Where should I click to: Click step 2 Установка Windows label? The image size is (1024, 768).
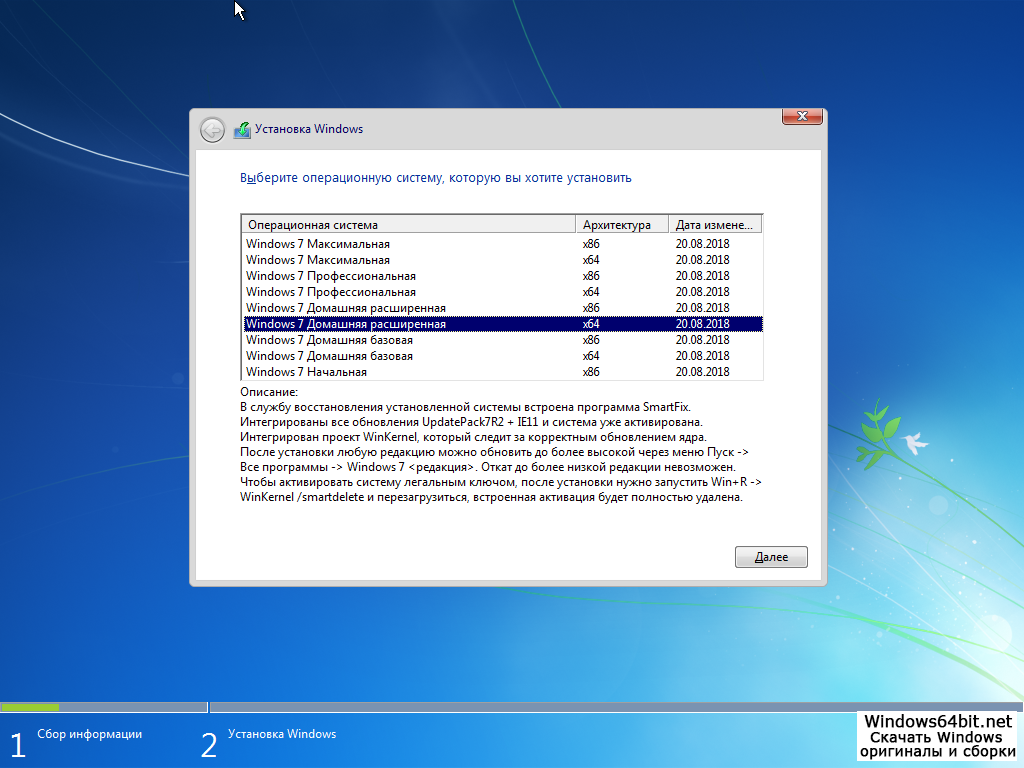pos(281,734)
